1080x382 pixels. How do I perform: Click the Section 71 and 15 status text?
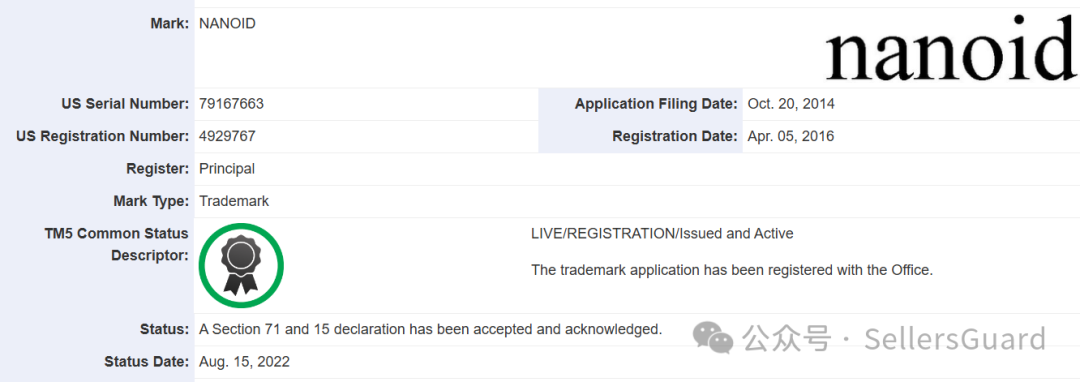click(x=430, y=329)
